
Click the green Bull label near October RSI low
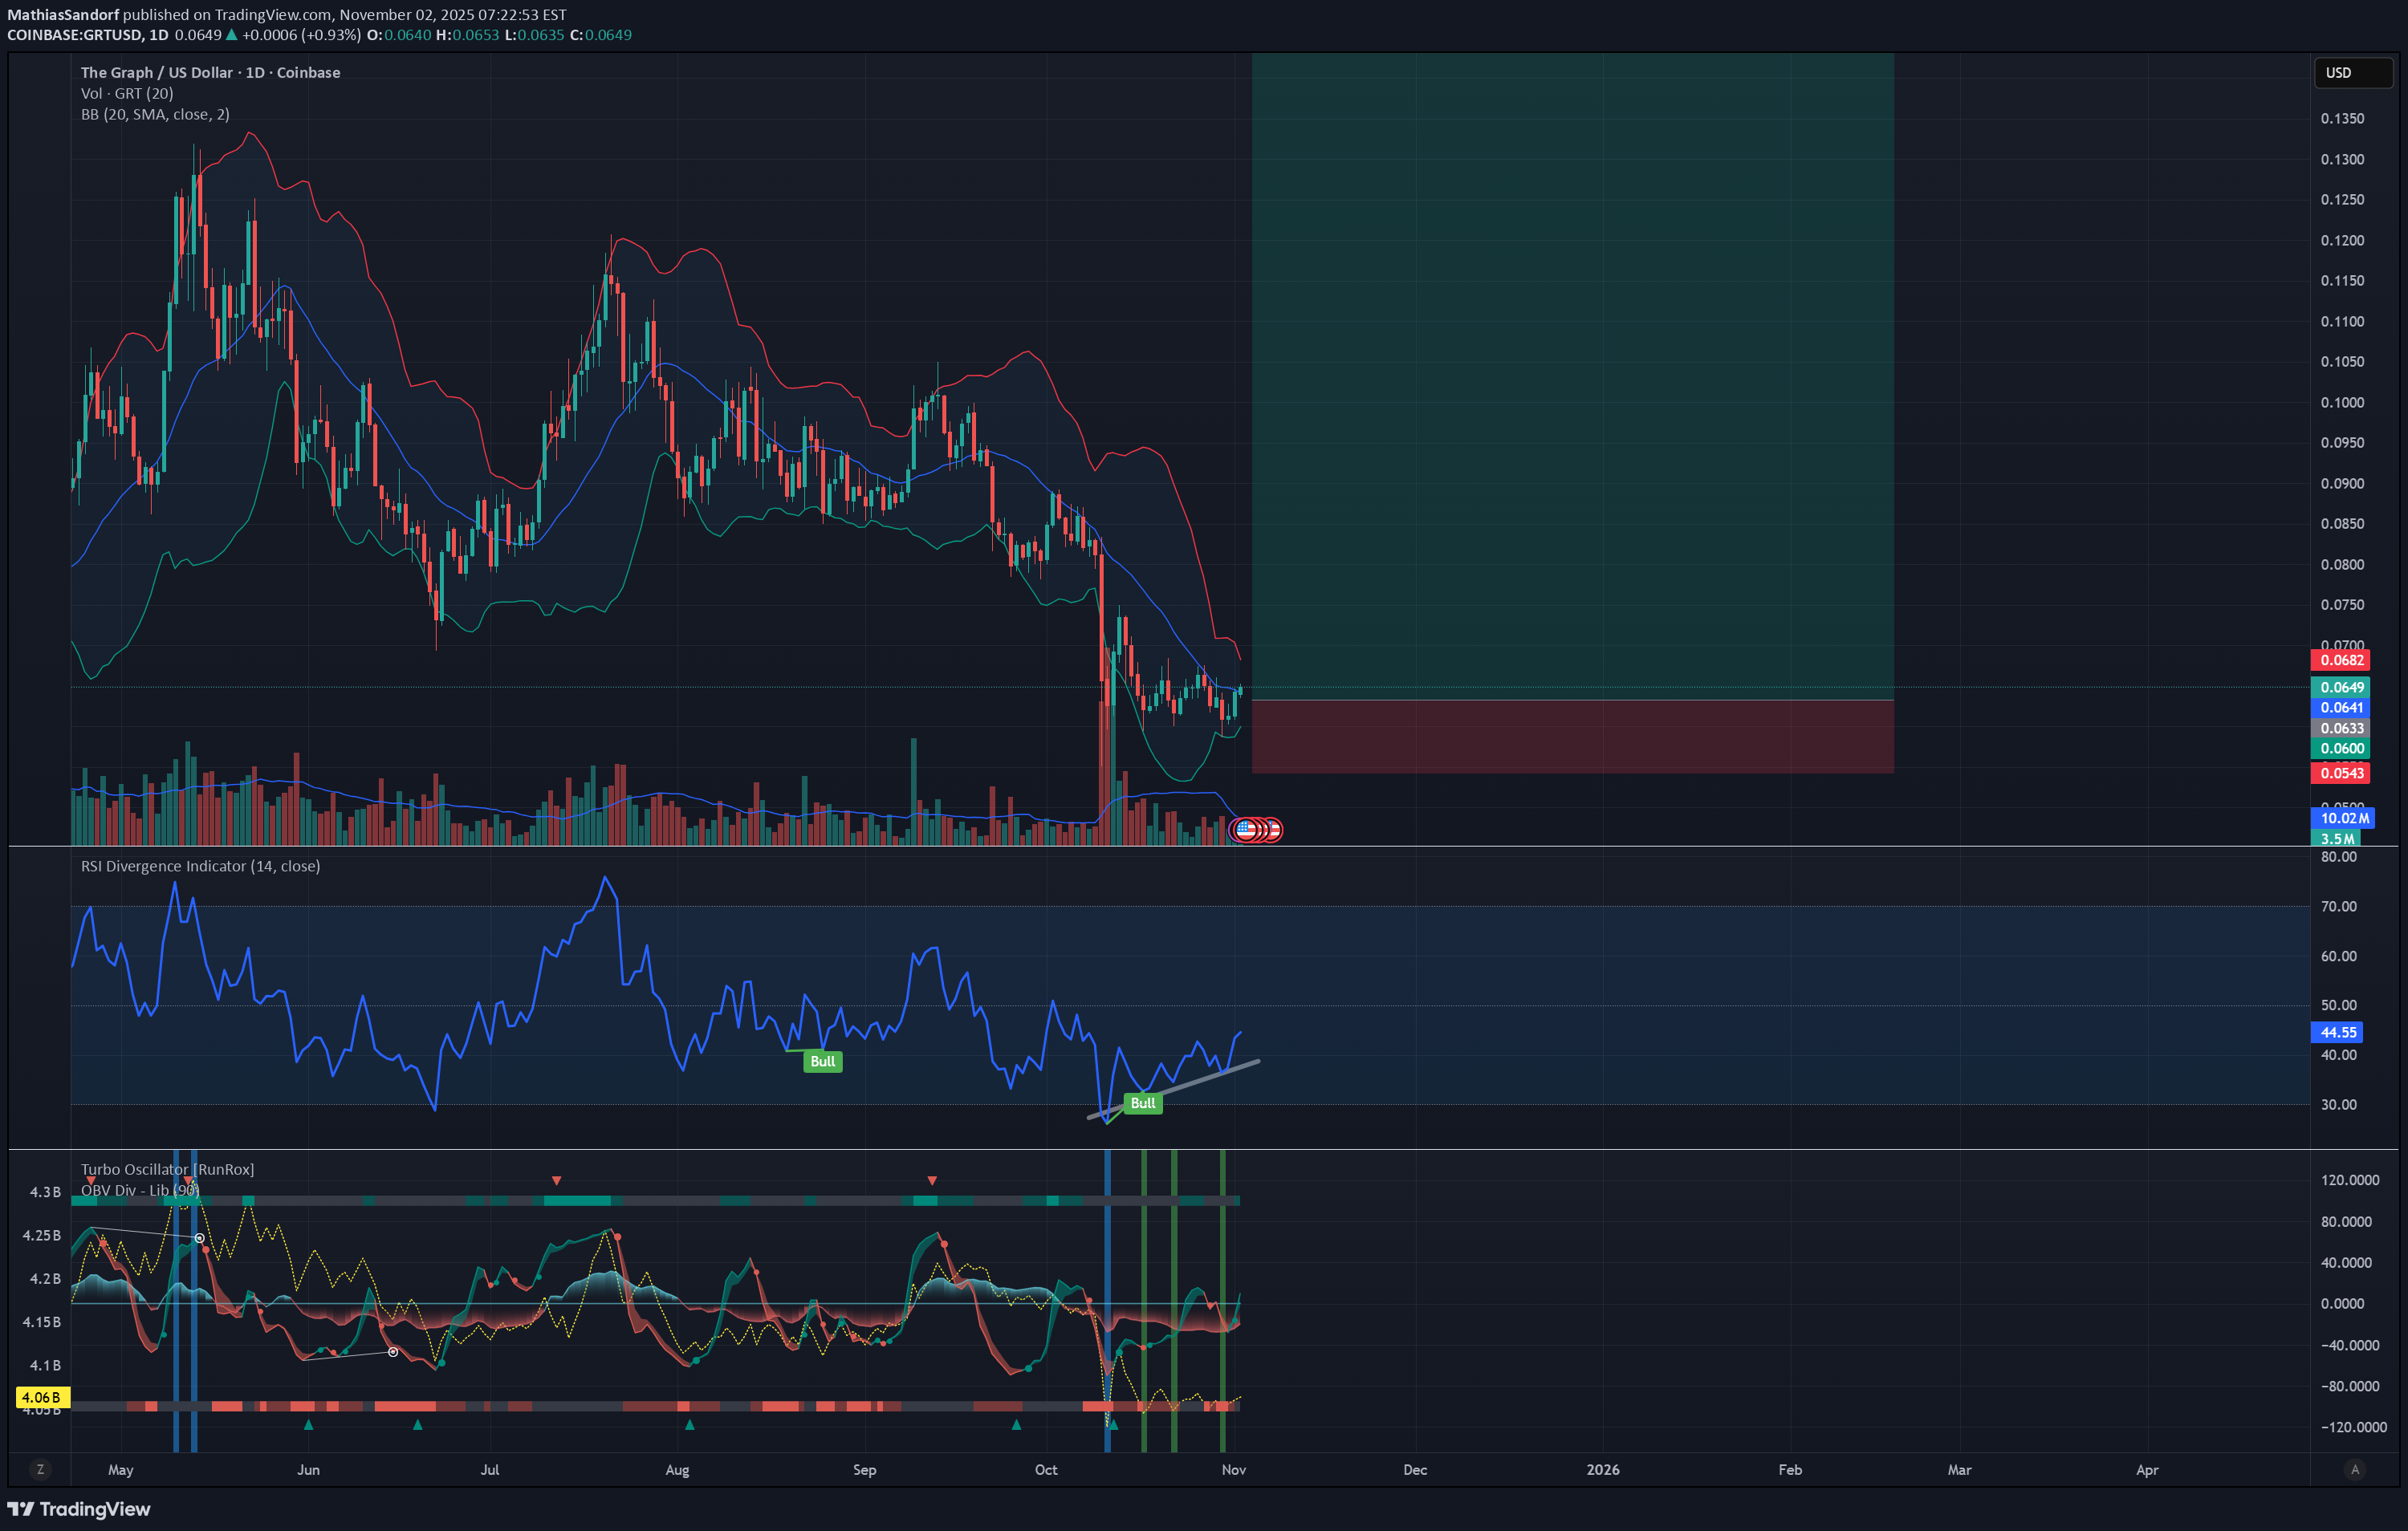pos(1142,1103)
